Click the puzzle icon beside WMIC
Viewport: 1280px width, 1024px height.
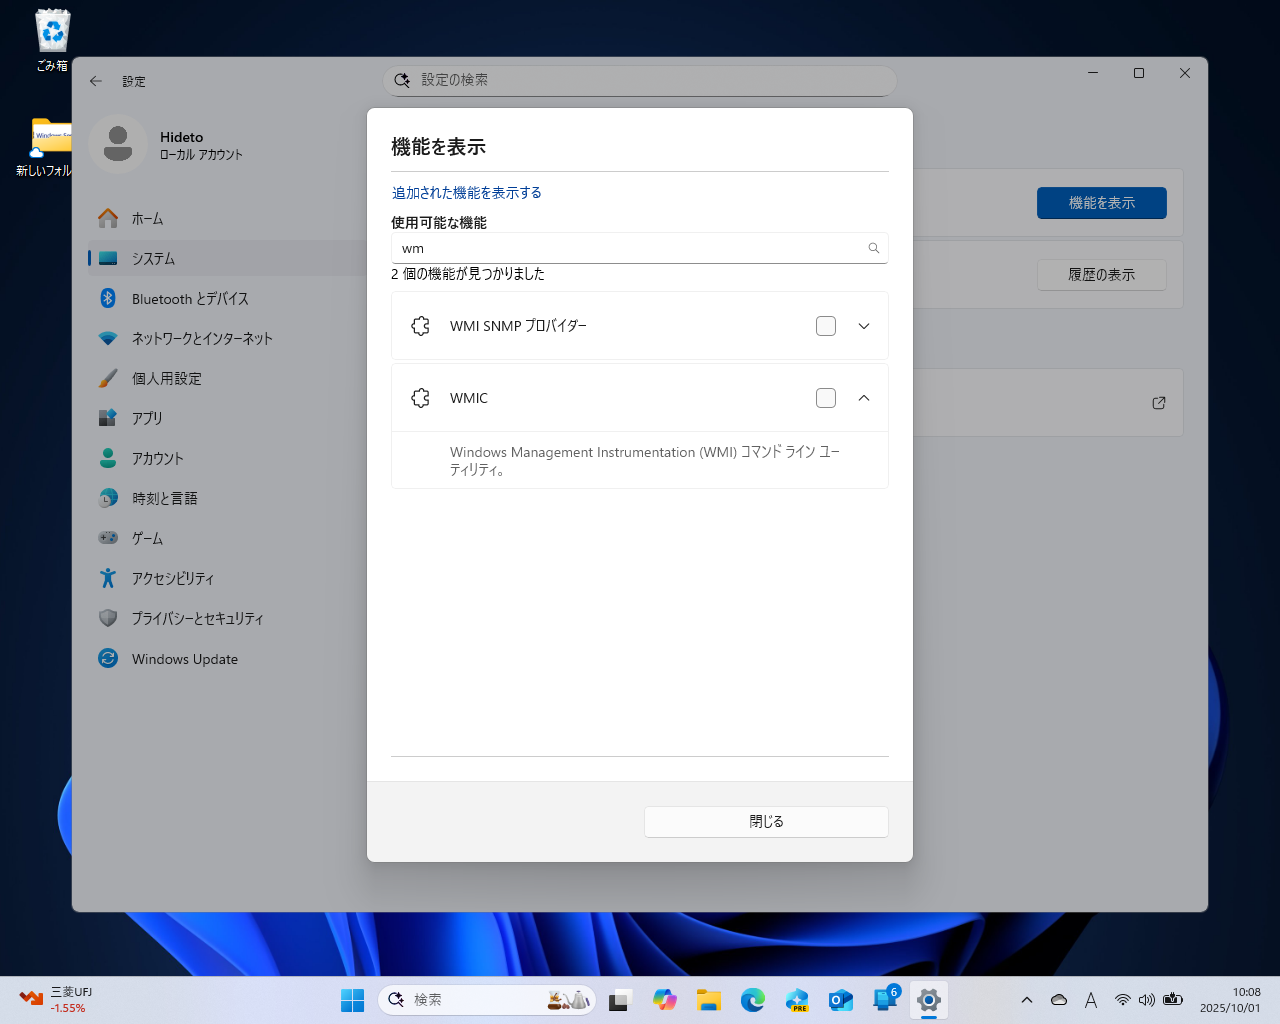point(421,398)
